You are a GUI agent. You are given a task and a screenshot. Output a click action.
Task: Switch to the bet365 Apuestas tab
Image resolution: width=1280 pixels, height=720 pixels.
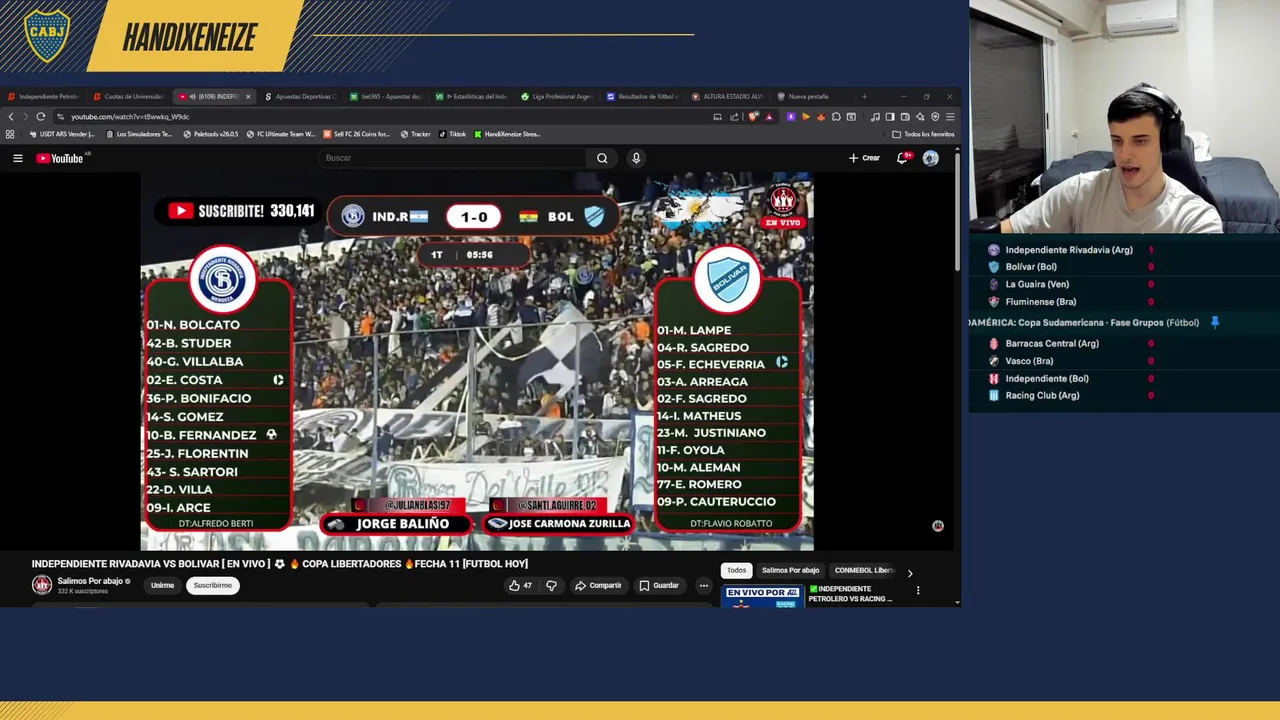click(386, 97)
